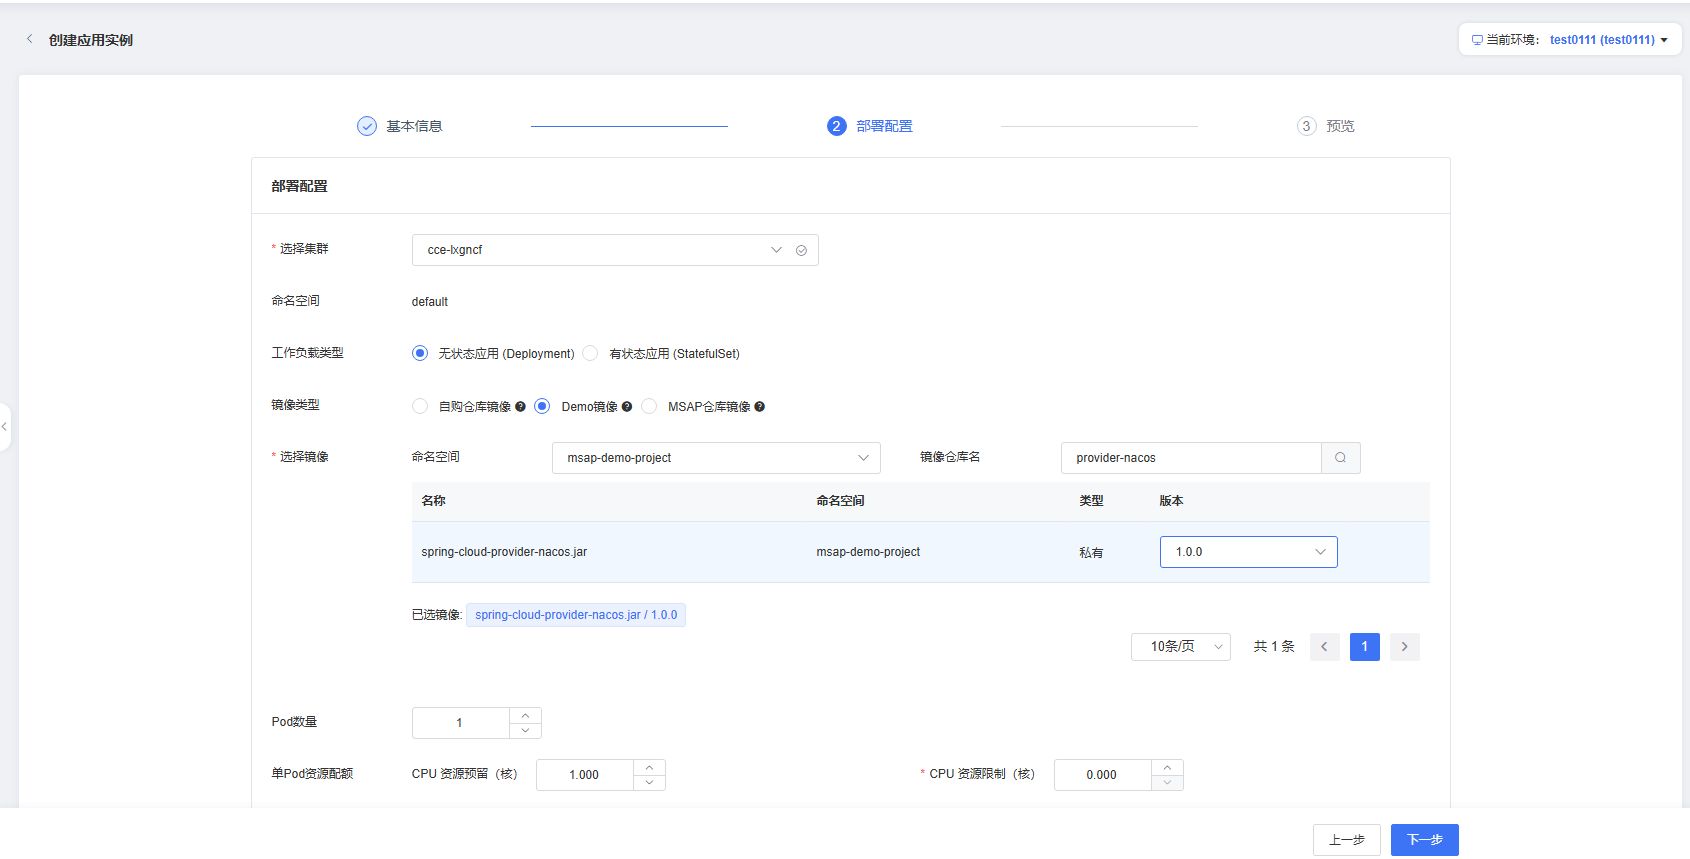Click the search icon for 镜像仓库名
The image size is (1690, 859).
[x=1341, y=458]
